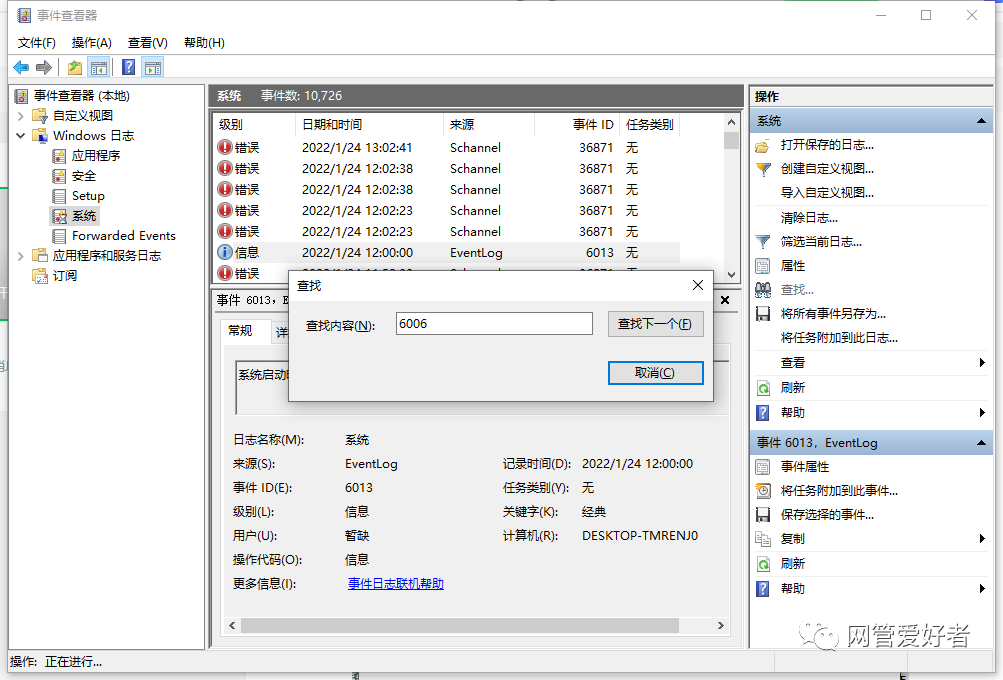
Task: Click the Back navigation arrow icon
Action: tap(19, 67)
